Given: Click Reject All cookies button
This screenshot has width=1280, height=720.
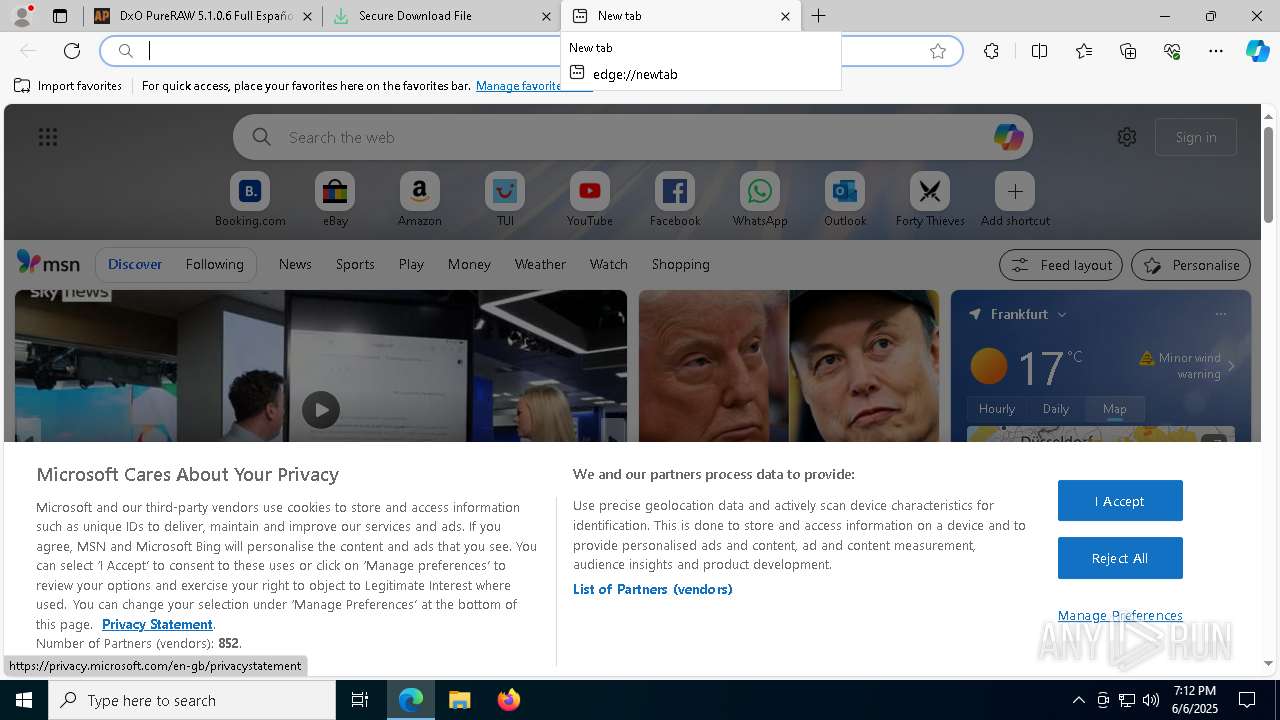Looking at the screenshot, I should 1120,558.
